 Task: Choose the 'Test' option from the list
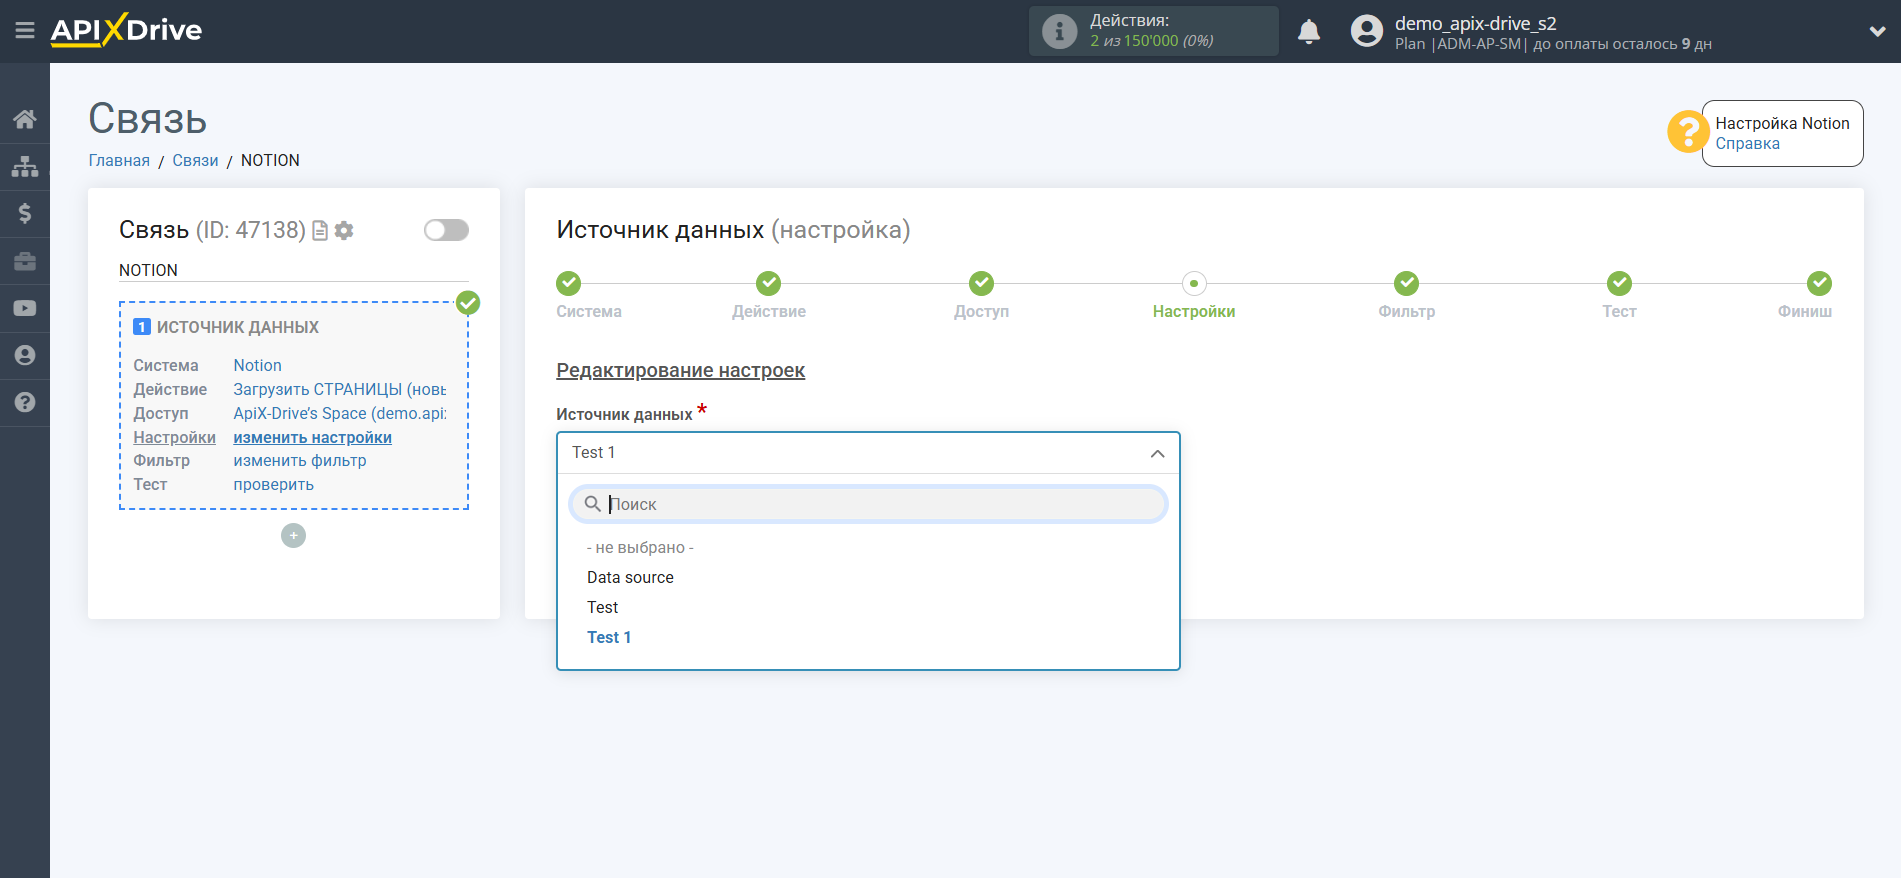[x=602, y=607]
